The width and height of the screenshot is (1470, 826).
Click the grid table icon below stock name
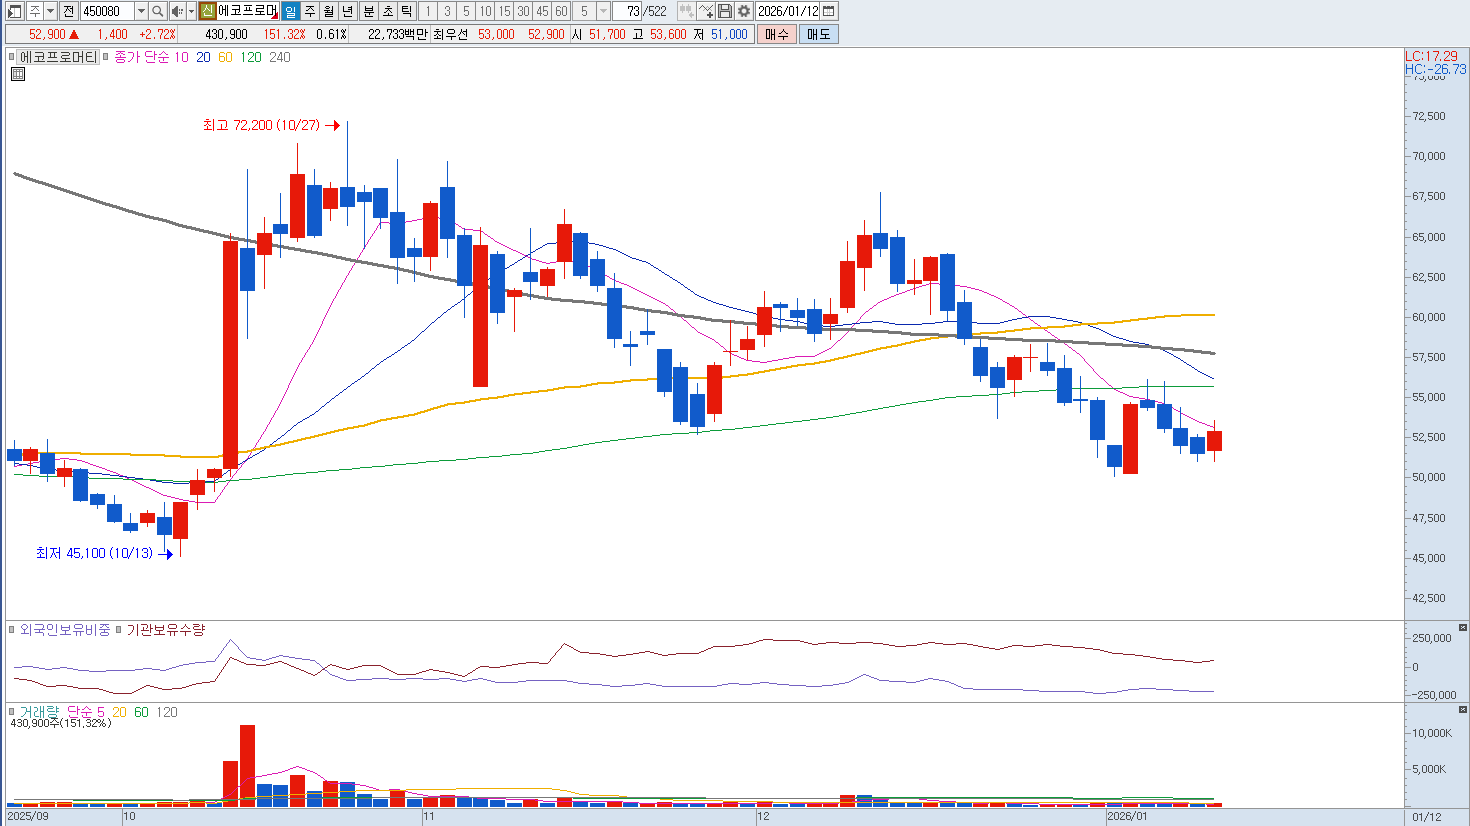17,74
